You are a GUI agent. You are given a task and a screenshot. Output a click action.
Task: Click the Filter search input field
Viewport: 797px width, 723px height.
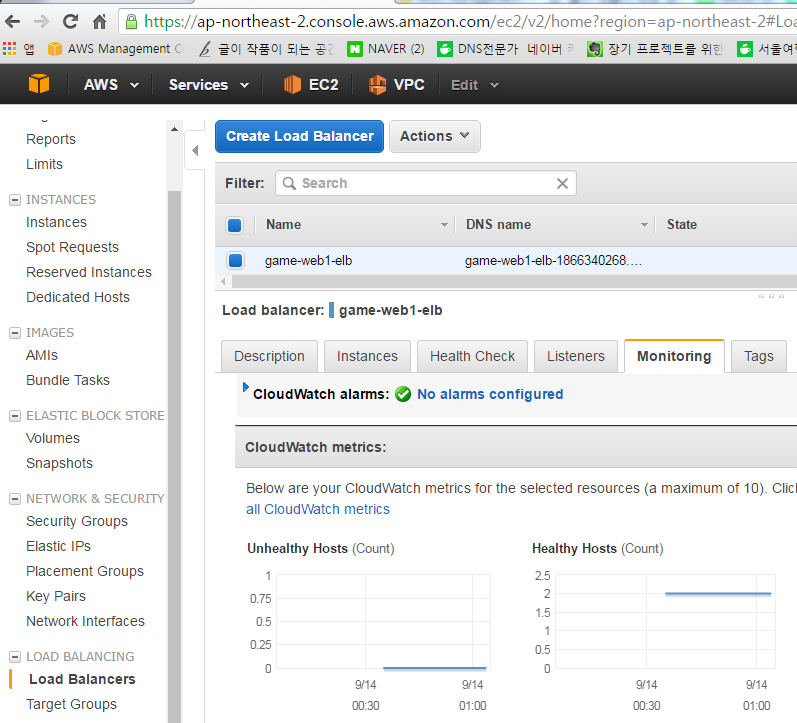pyautogui.click(x=425, y=184)
